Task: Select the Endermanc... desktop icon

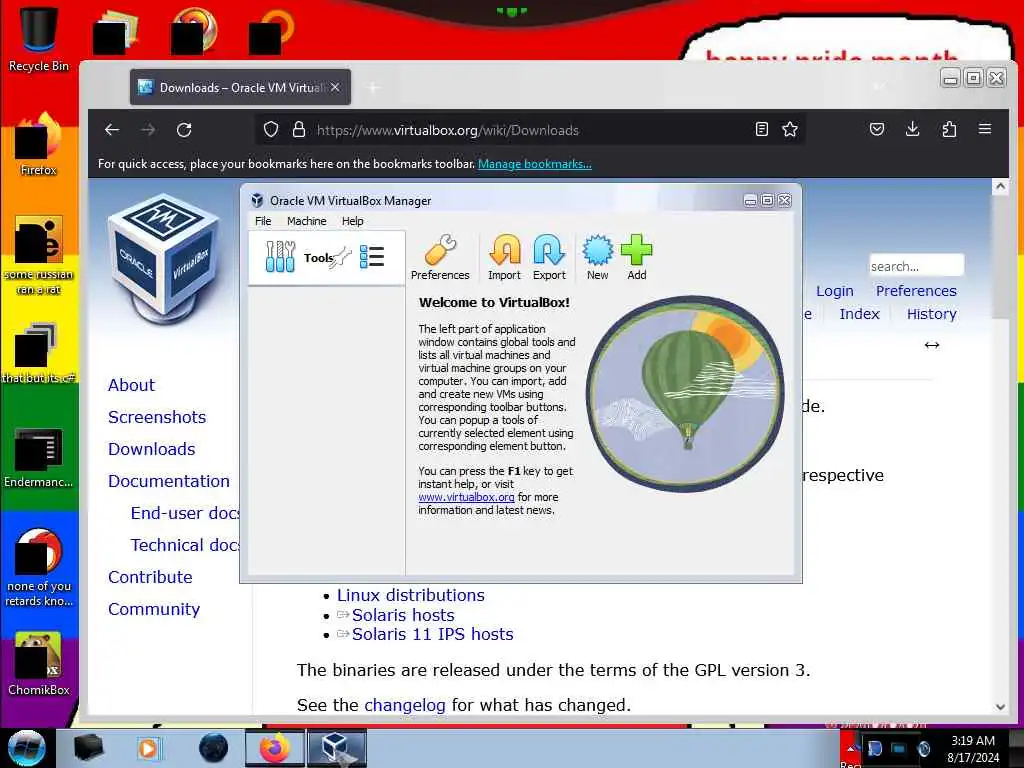Action: click(39, 457)
